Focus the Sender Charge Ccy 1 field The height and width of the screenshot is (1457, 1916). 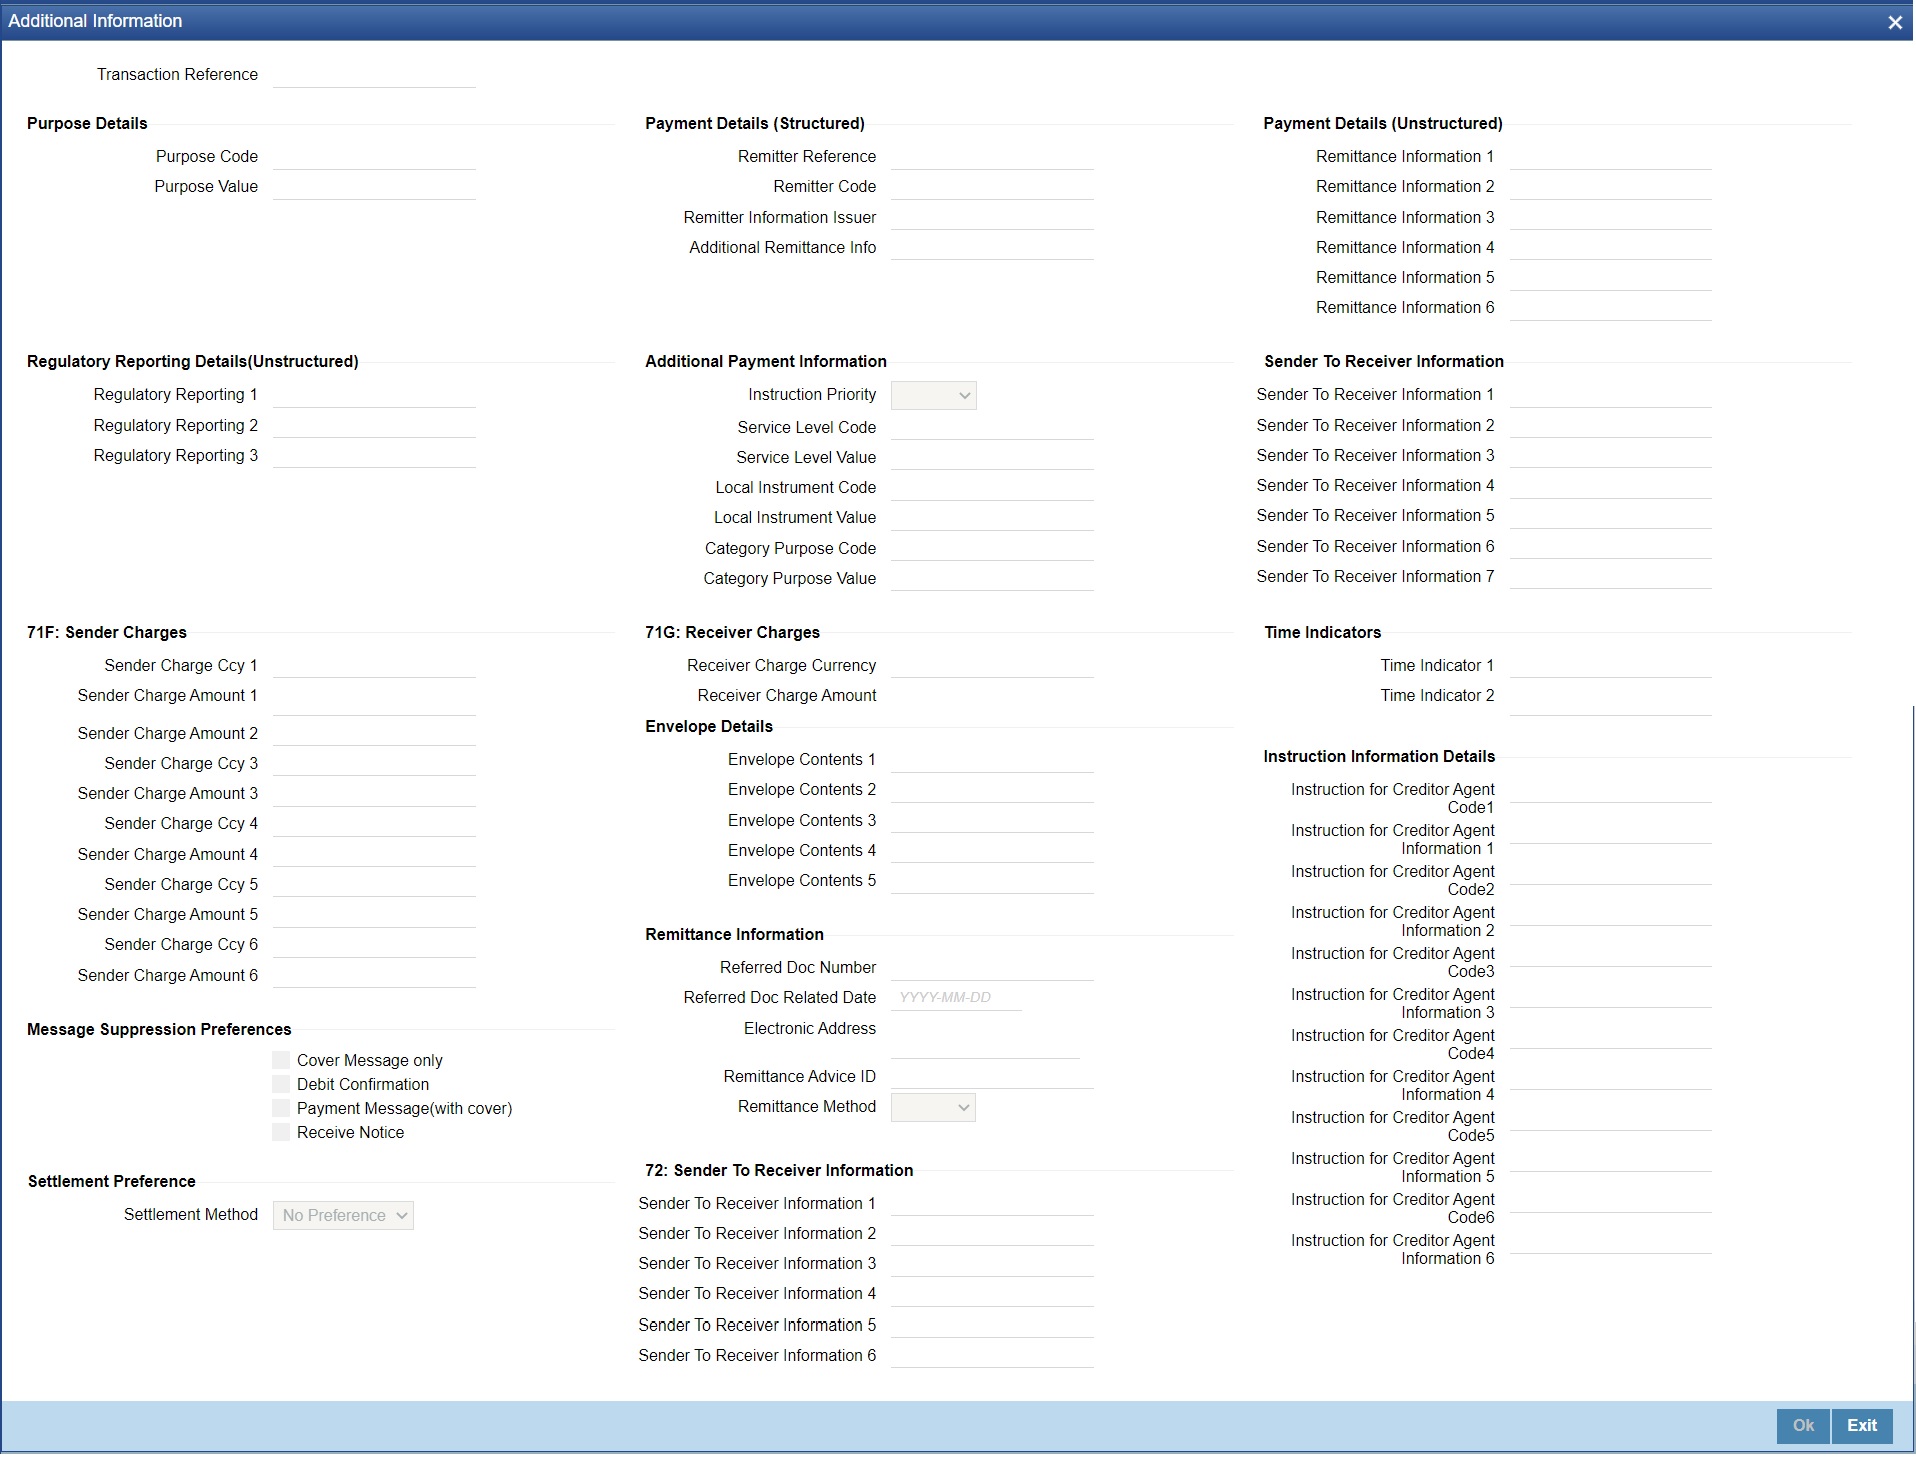pos(374,665)
